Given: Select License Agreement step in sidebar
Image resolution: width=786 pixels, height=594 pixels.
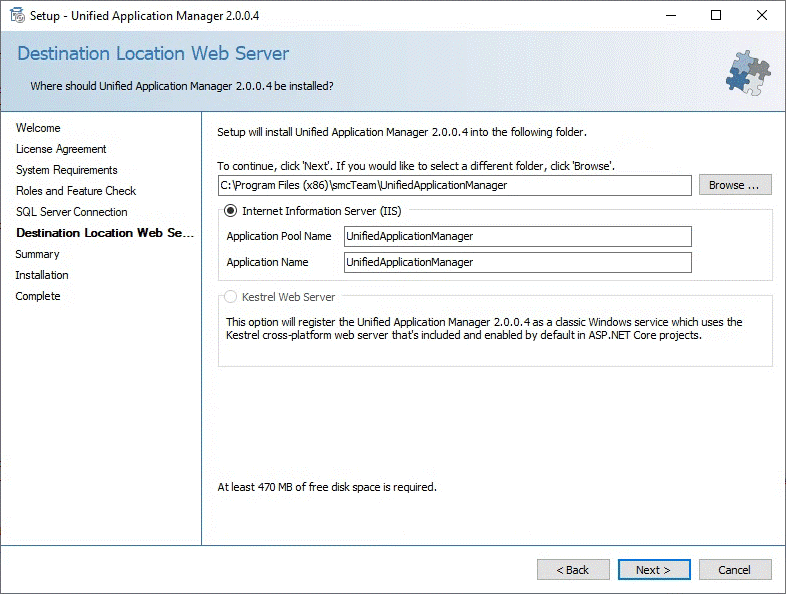Looking at the screenshot, I should [61, 149].
